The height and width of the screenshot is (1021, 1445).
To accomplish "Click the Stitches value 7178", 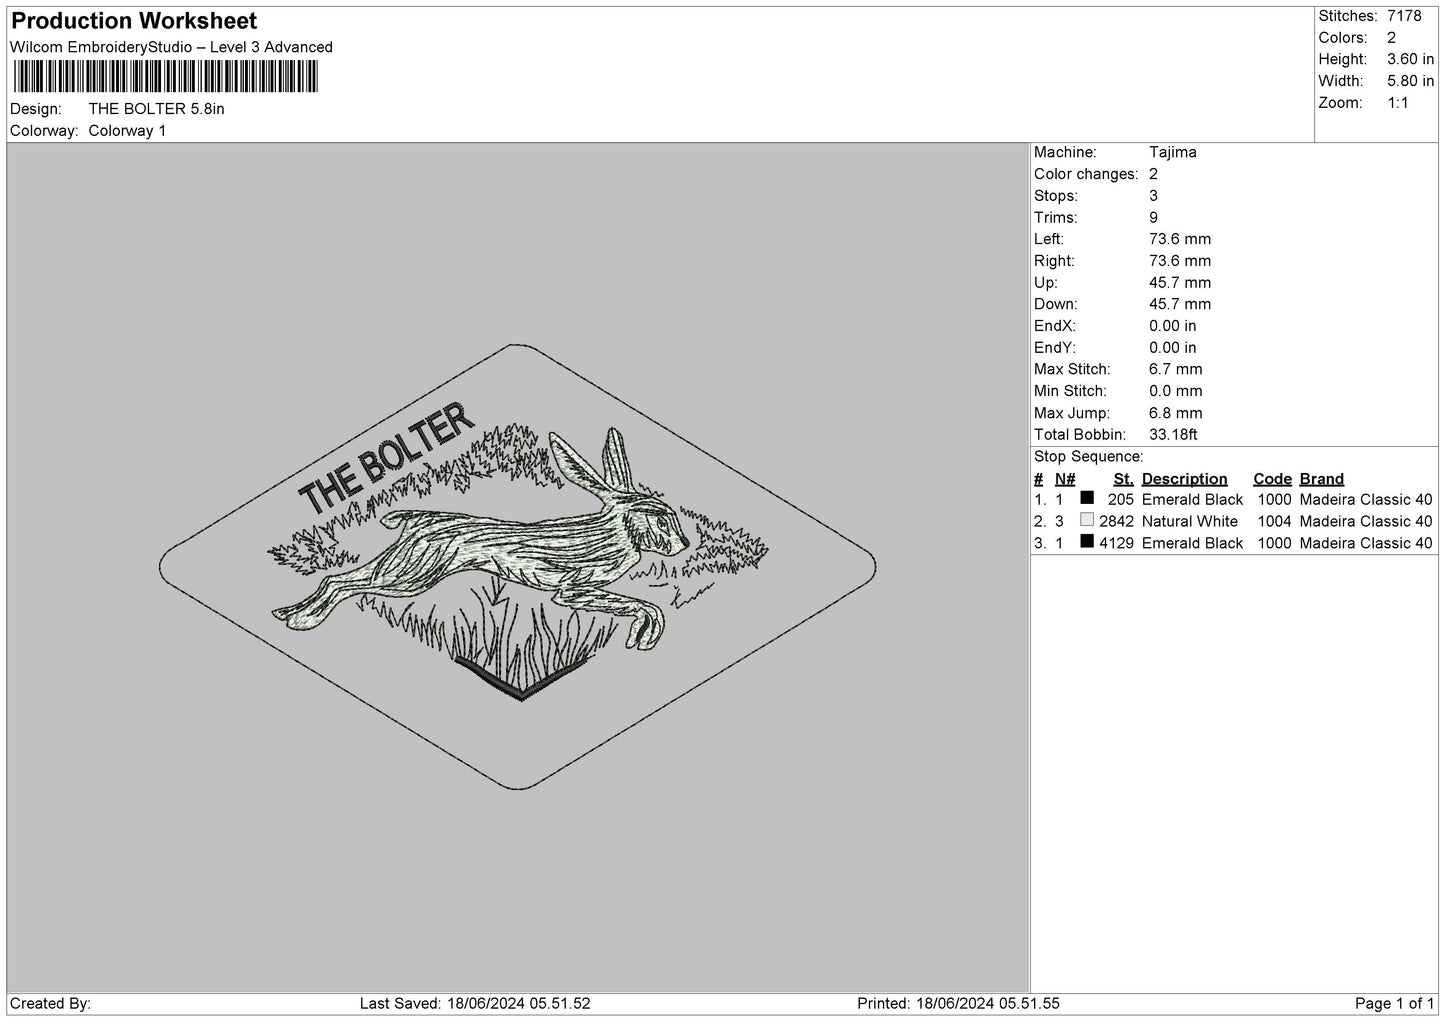I will (x=1404, y=16).
